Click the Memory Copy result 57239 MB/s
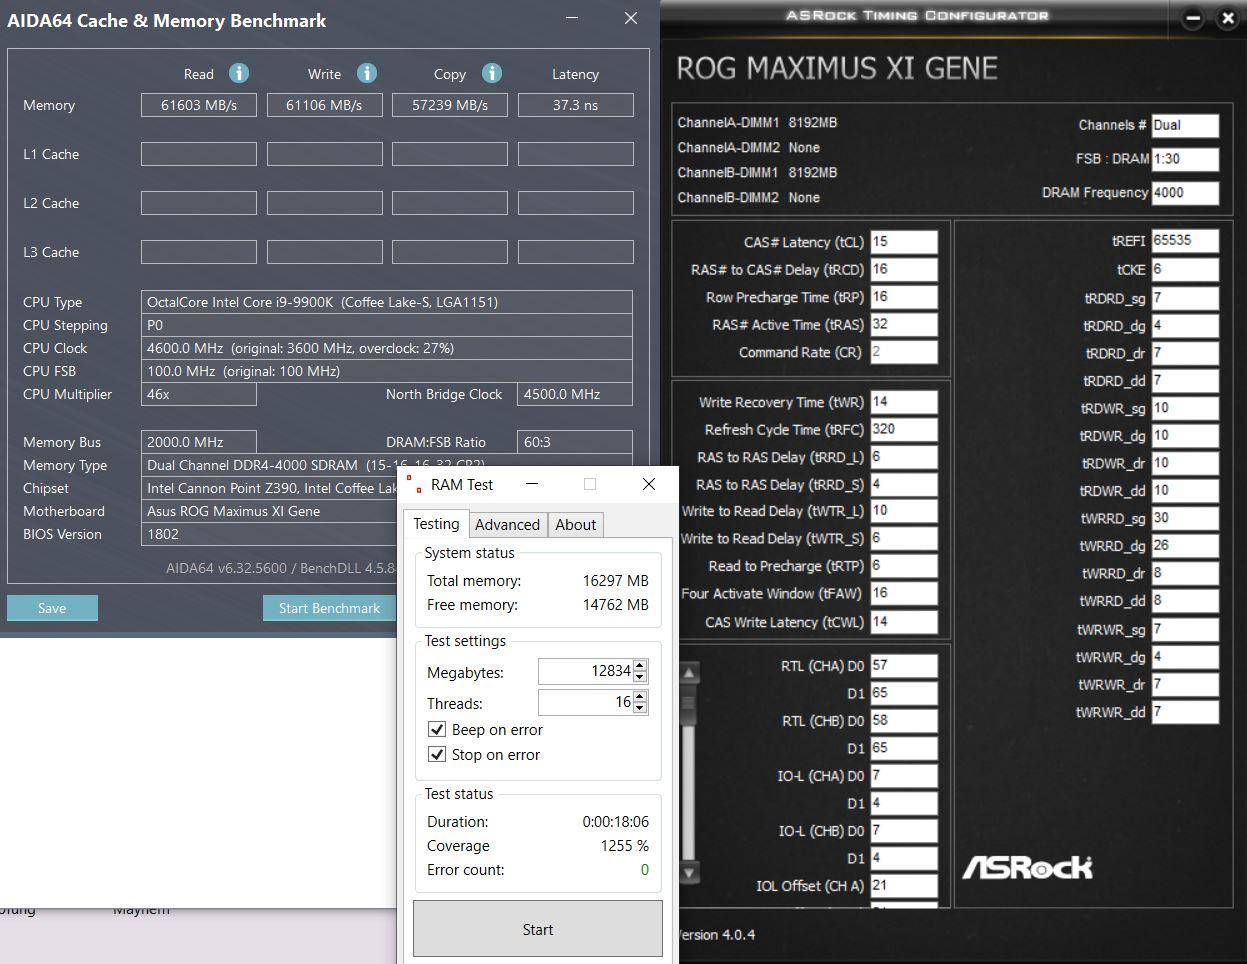This screenshot has width=1247, height=964. click(x=450, y=105)
